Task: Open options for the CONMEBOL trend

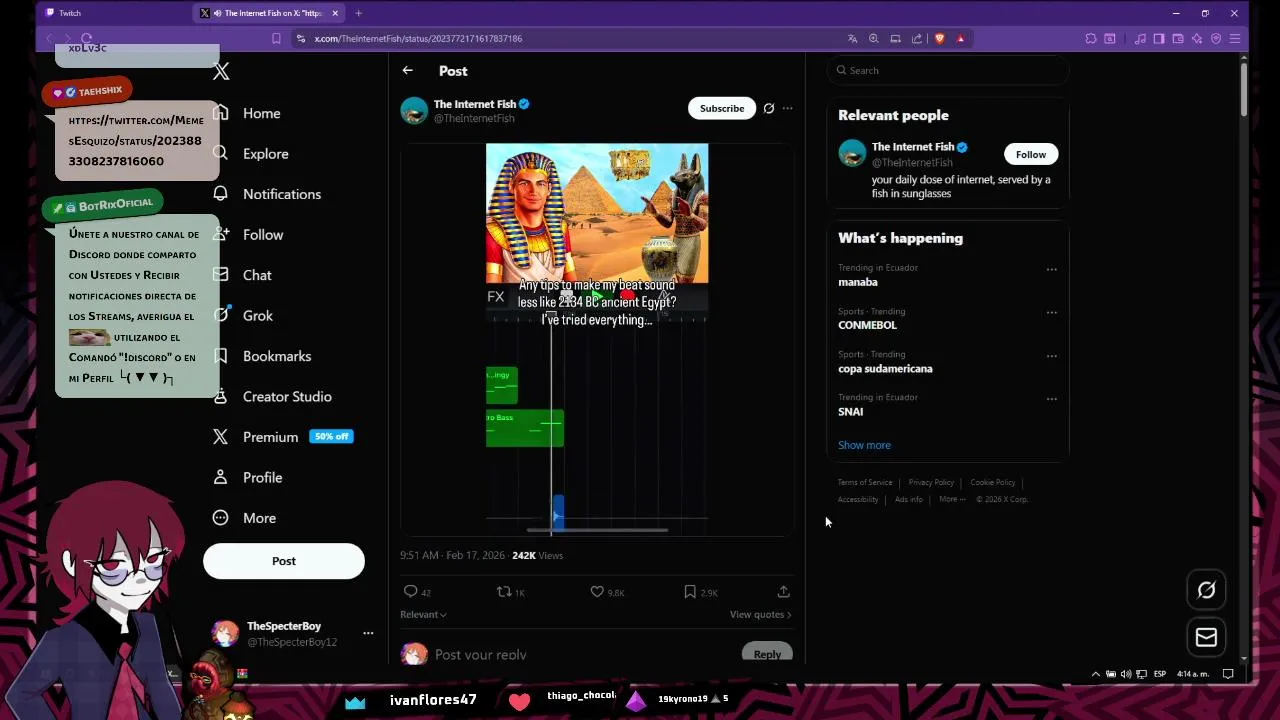Action: 1051,312
